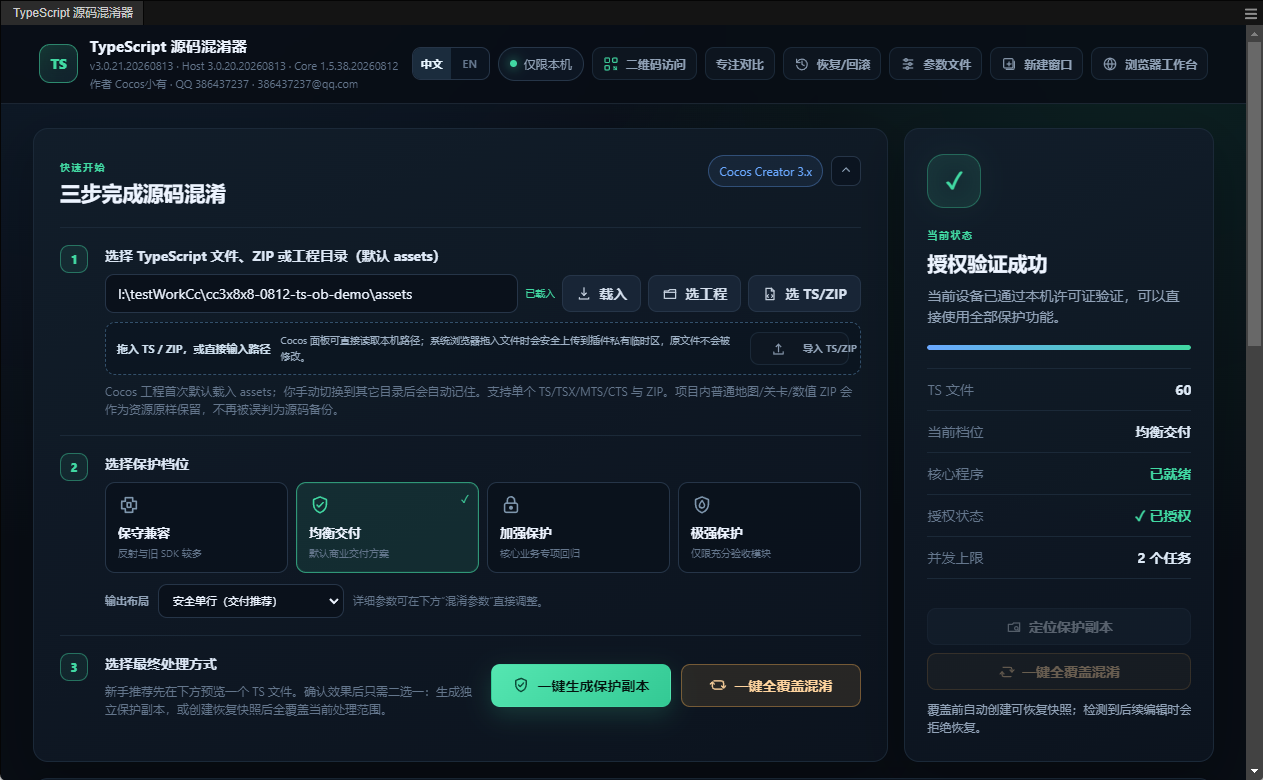This screenshot has height=780, width=1263.
Task: Click 选工程 to choose project
Action: (694, 294)
